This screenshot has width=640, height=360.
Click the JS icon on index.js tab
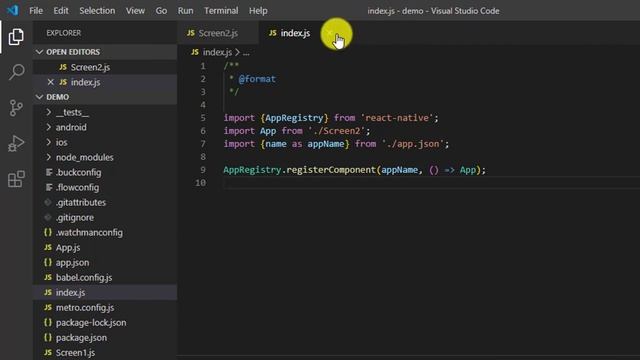273,33
